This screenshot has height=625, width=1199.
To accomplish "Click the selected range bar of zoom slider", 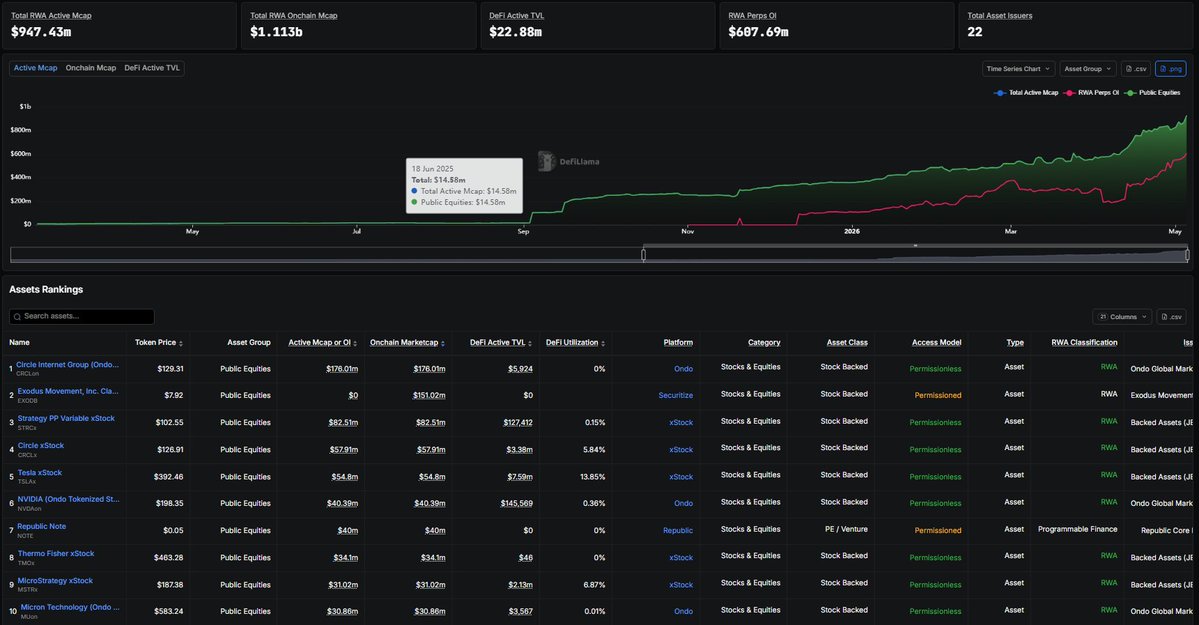I will pos(915,246).
